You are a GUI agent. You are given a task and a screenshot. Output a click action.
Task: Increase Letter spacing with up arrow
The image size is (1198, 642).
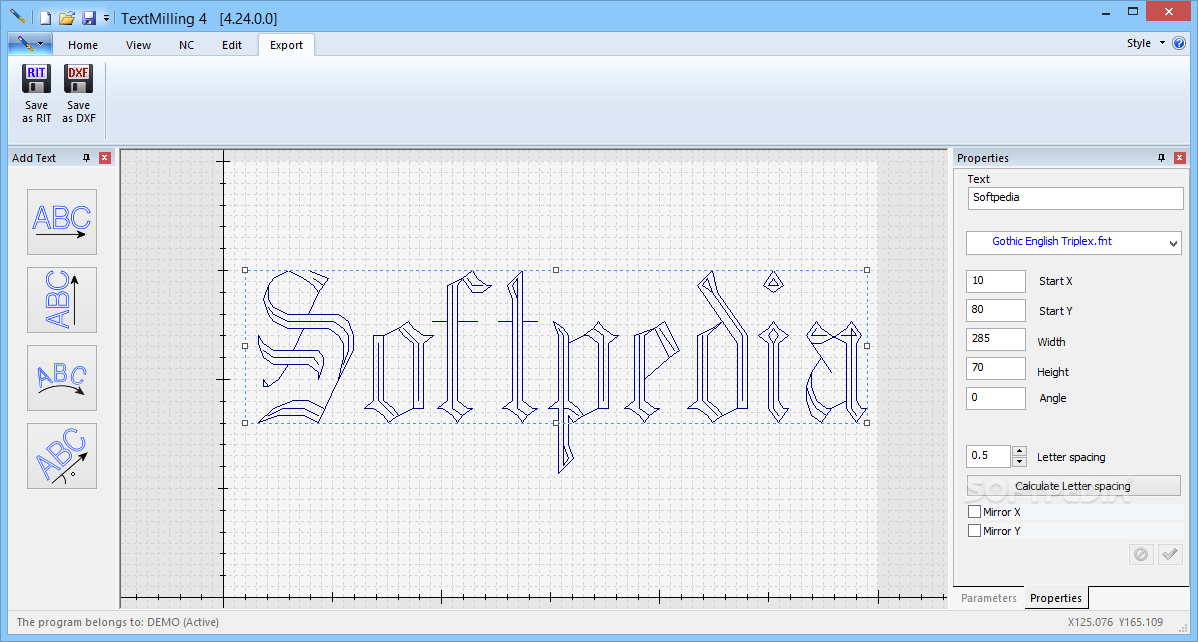[1019, 452]
